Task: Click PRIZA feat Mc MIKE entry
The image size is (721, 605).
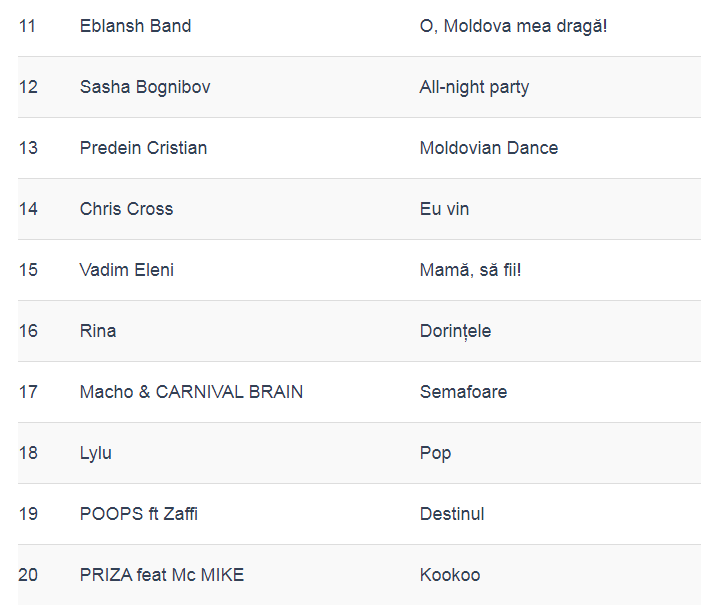Action: pos(162,575)
